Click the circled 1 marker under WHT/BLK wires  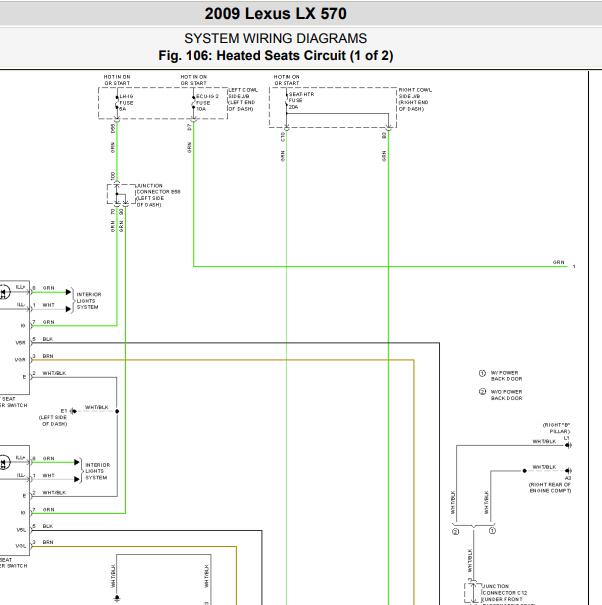tap(492, 531)
